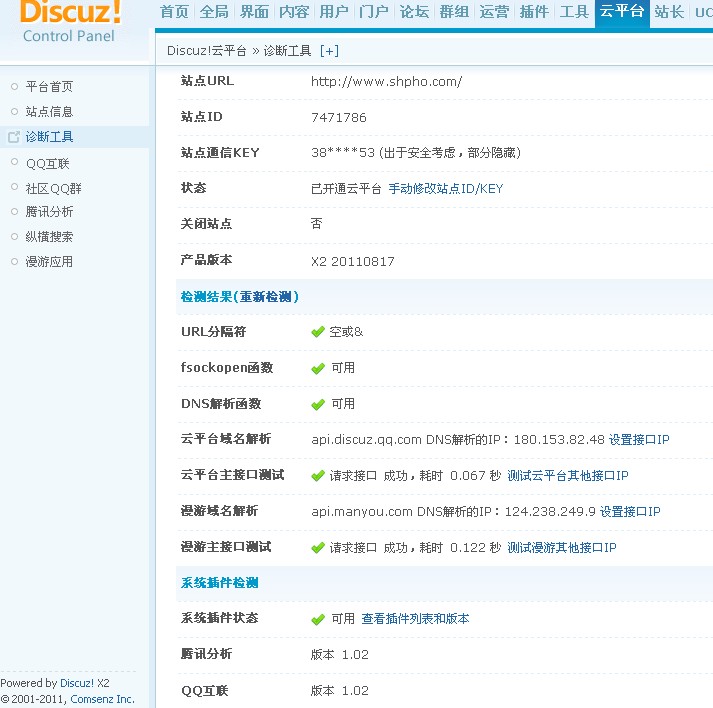Viewport: 713px width, 708px height.
Task: Click 手动修改站点ID/KEY link
Action: point(446,188)
